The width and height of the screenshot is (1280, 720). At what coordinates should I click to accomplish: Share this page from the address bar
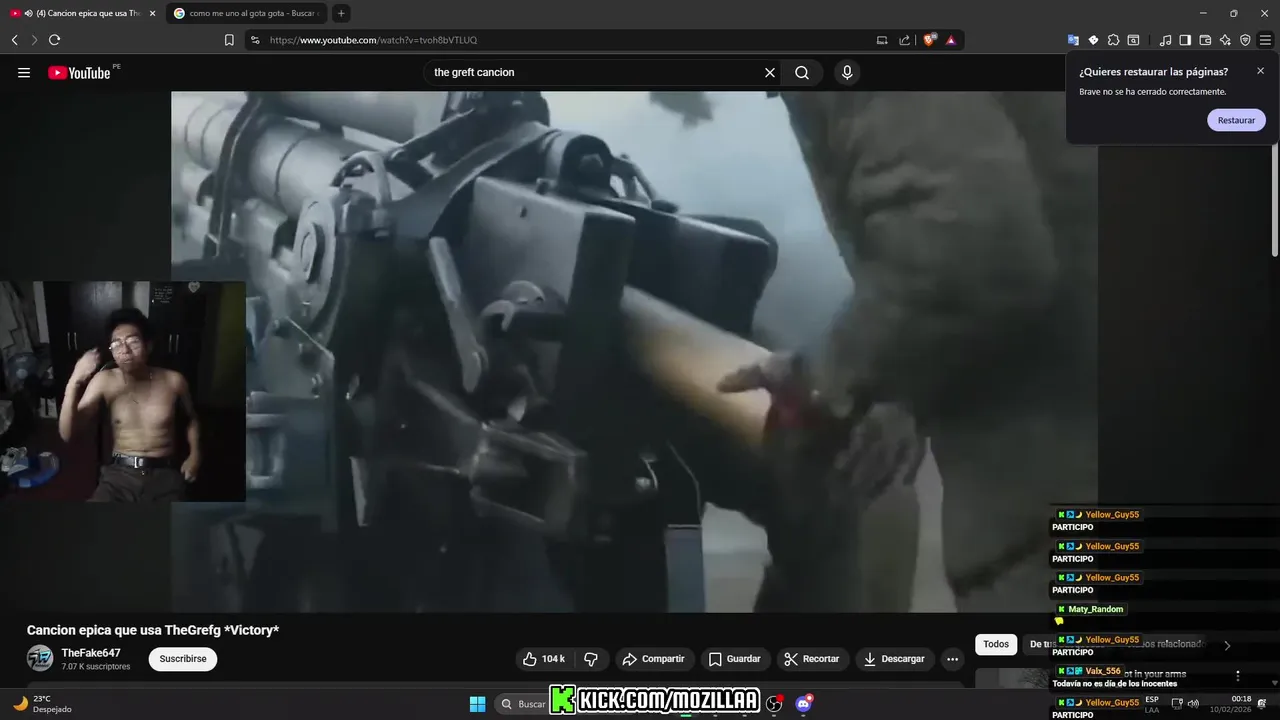(x=905, y=40)
